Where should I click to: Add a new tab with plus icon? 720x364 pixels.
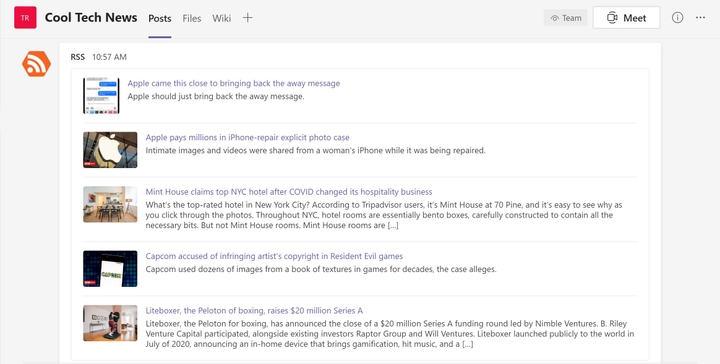pyautogui.click(x=248, y=18)
